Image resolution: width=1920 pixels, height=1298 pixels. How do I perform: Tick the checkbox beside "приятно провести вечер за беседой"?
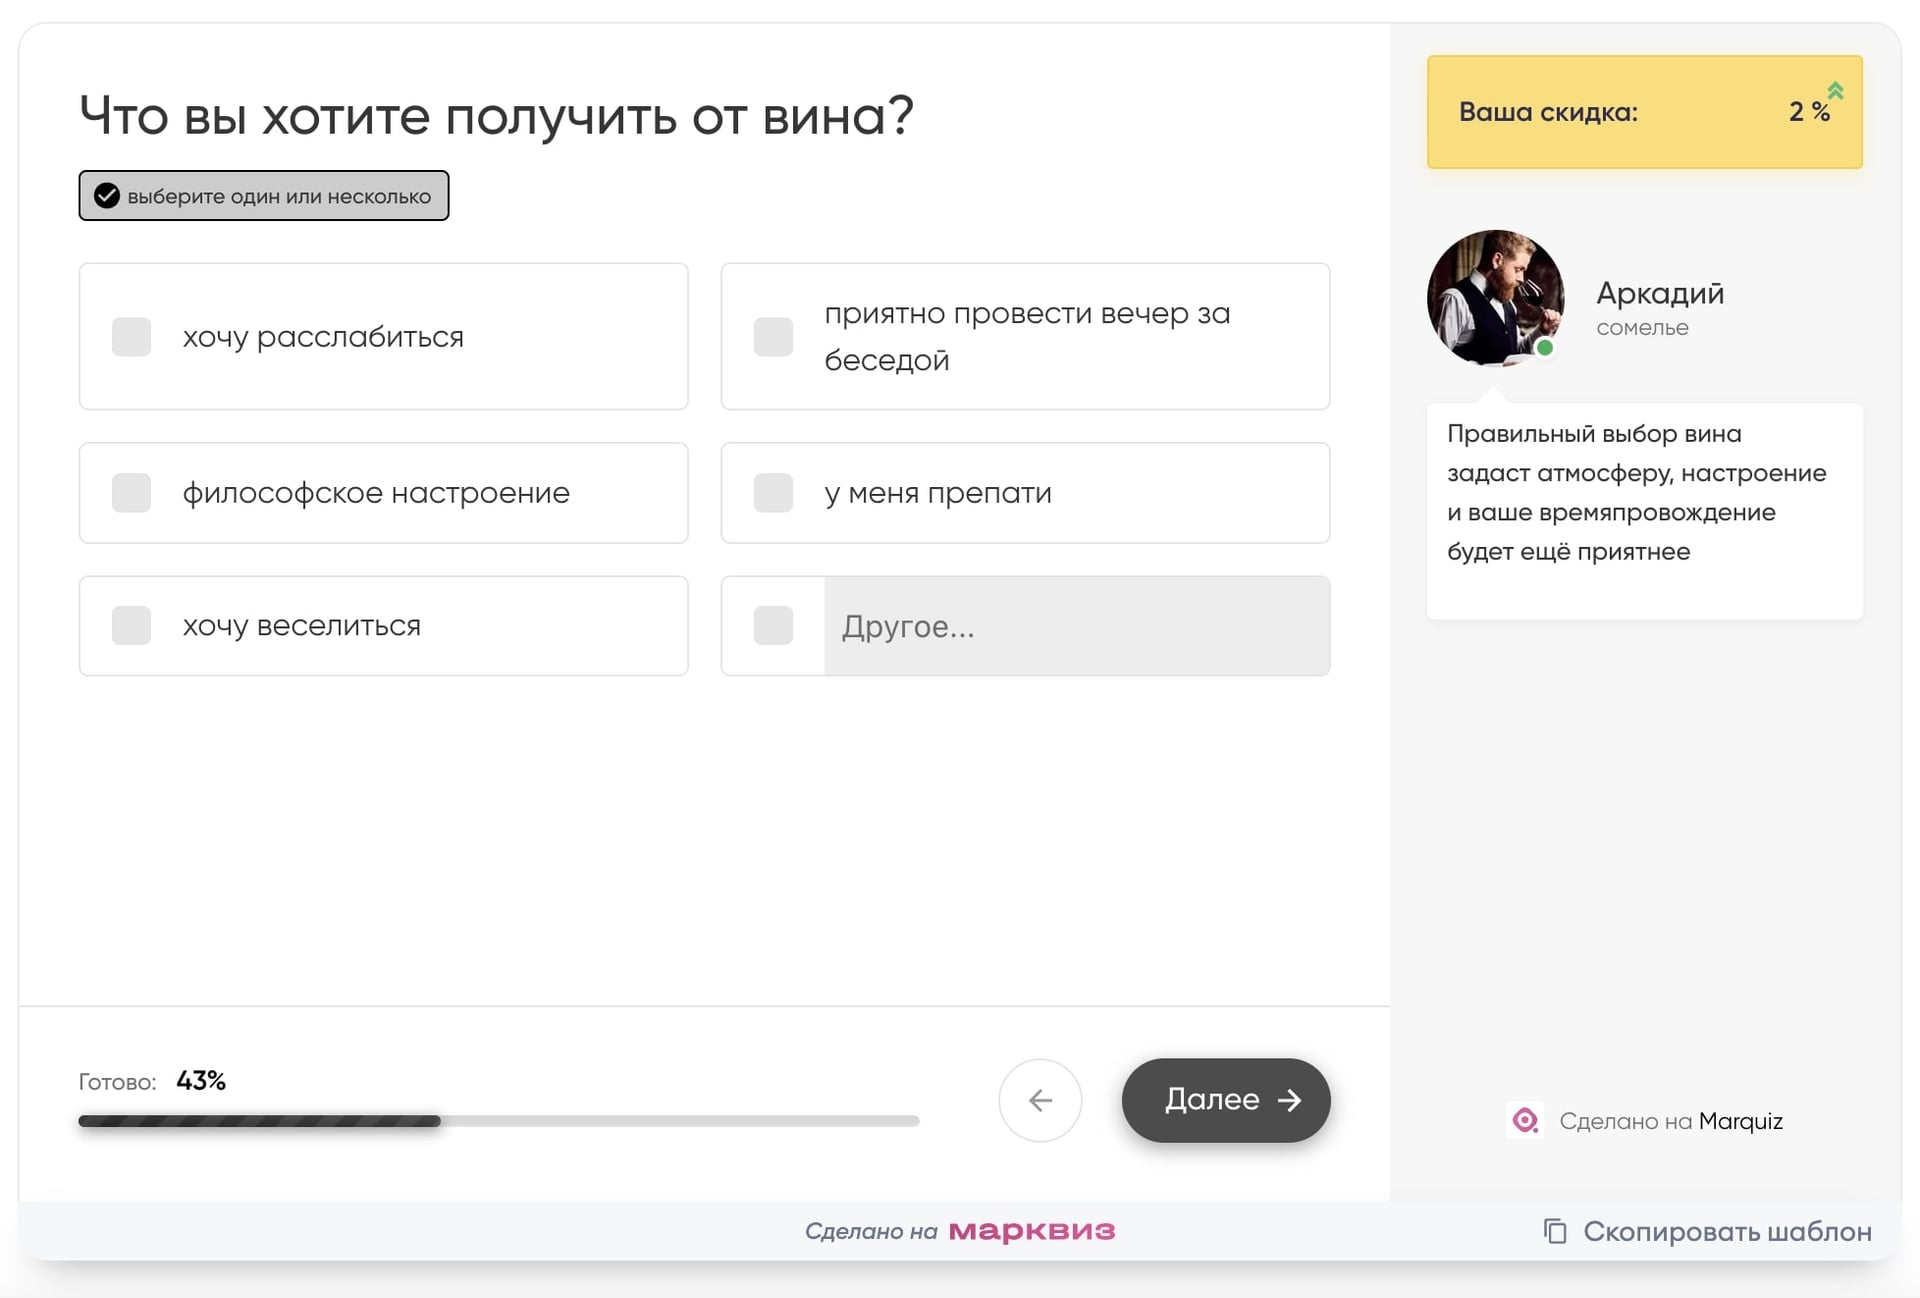point(772,337)
